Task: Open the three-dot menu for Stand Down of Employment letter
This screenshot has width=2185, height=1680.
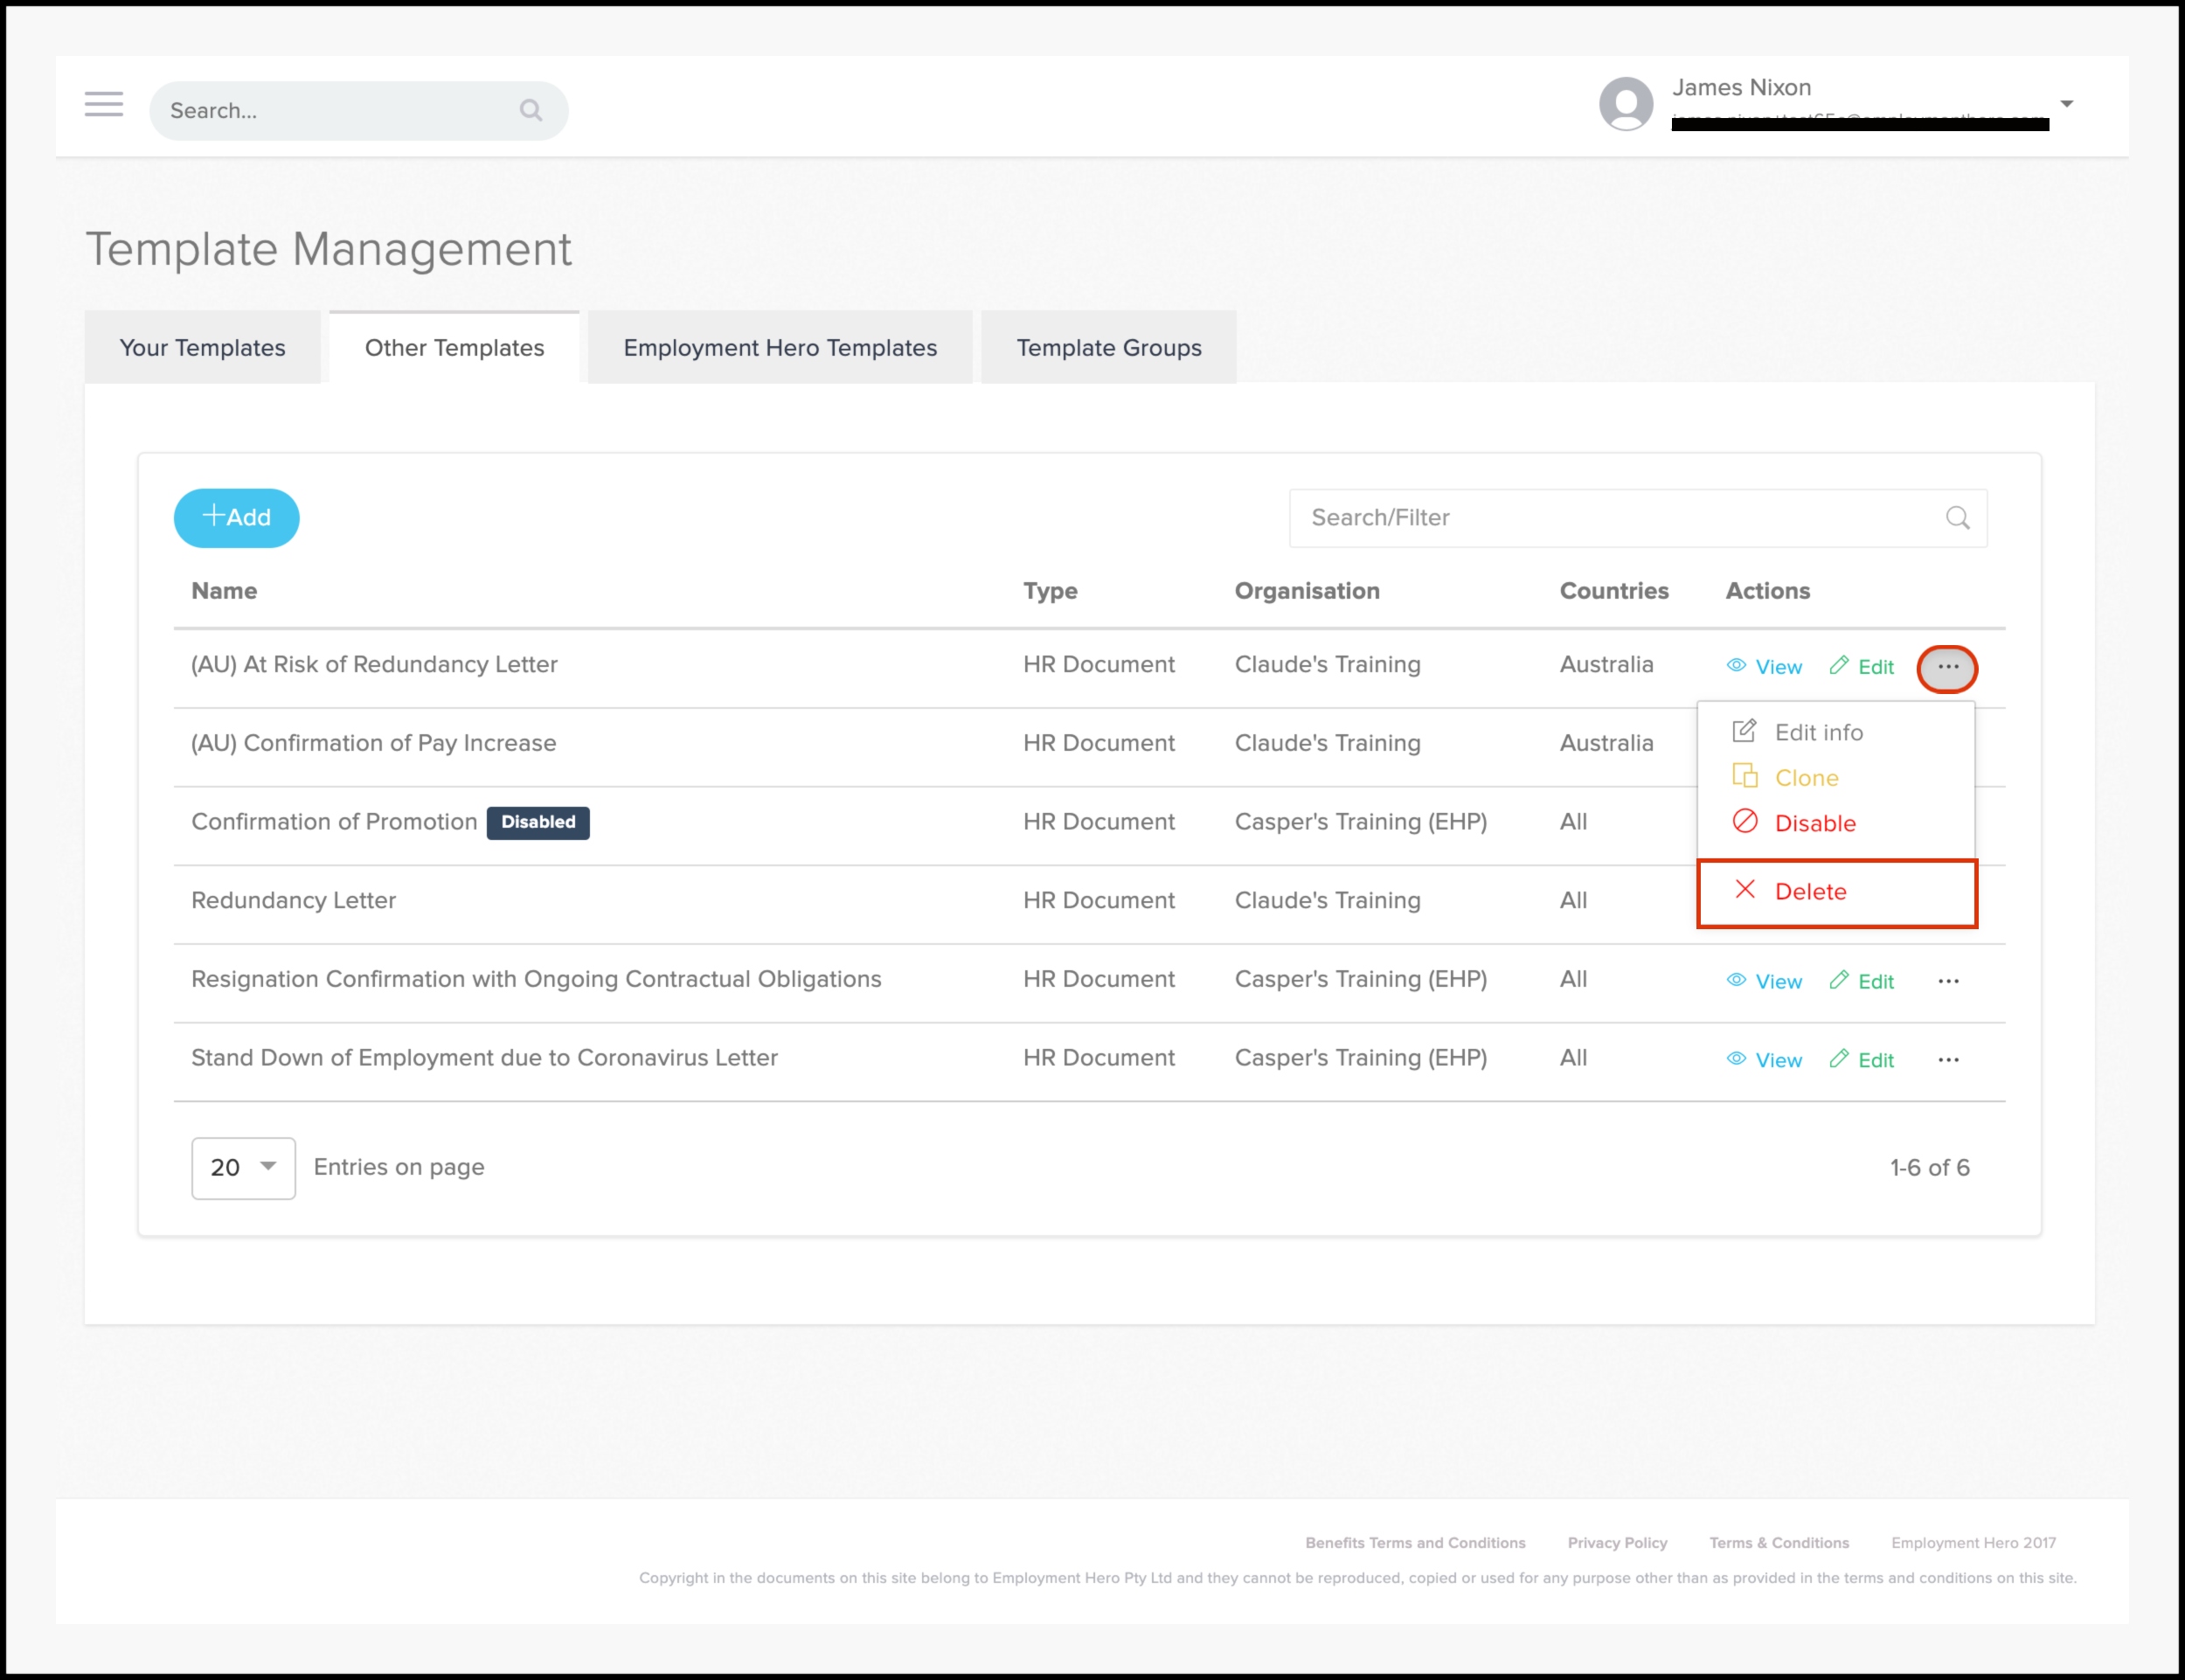Action: [1948, 1060]
